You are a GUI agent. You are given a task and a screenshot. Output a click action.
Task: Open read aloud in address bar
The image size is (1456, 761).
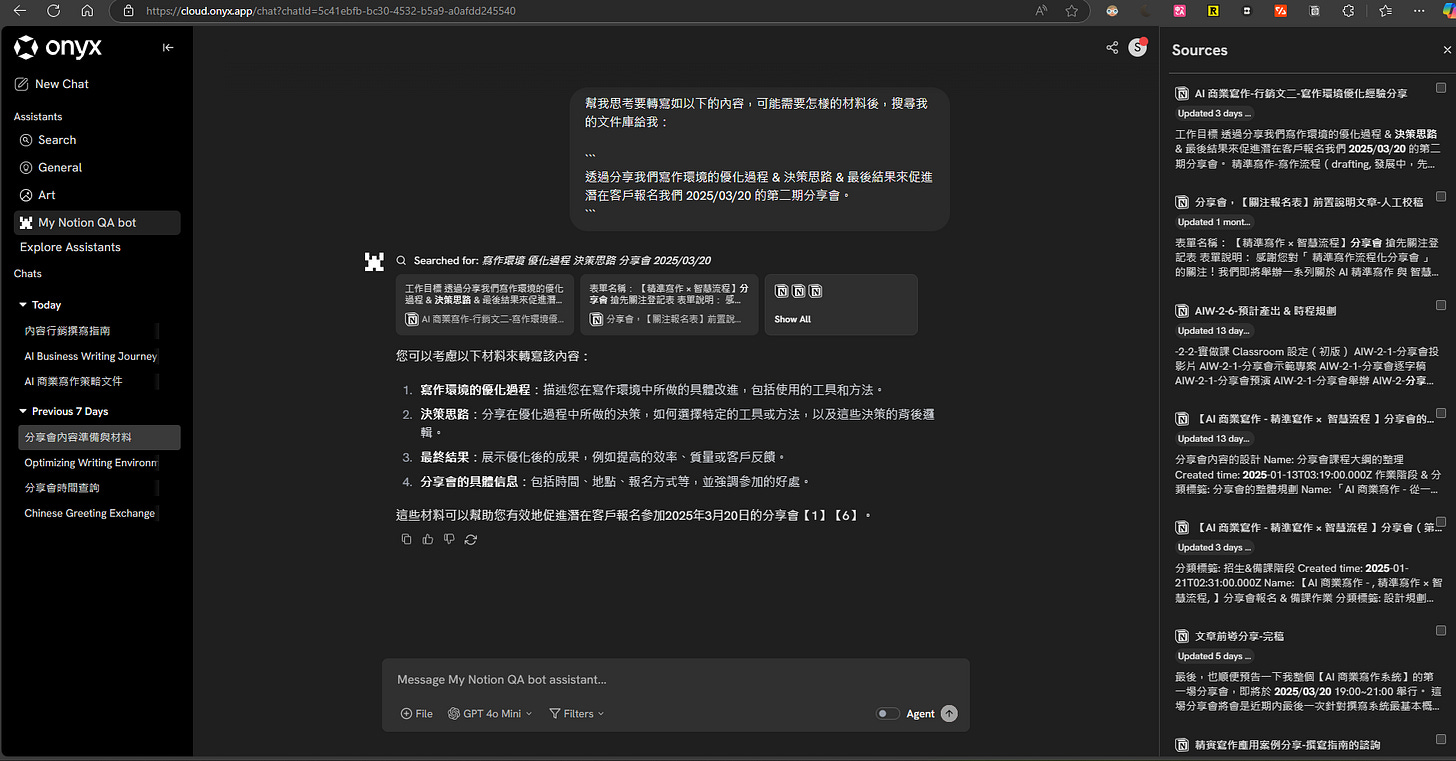pos(1042,11)
